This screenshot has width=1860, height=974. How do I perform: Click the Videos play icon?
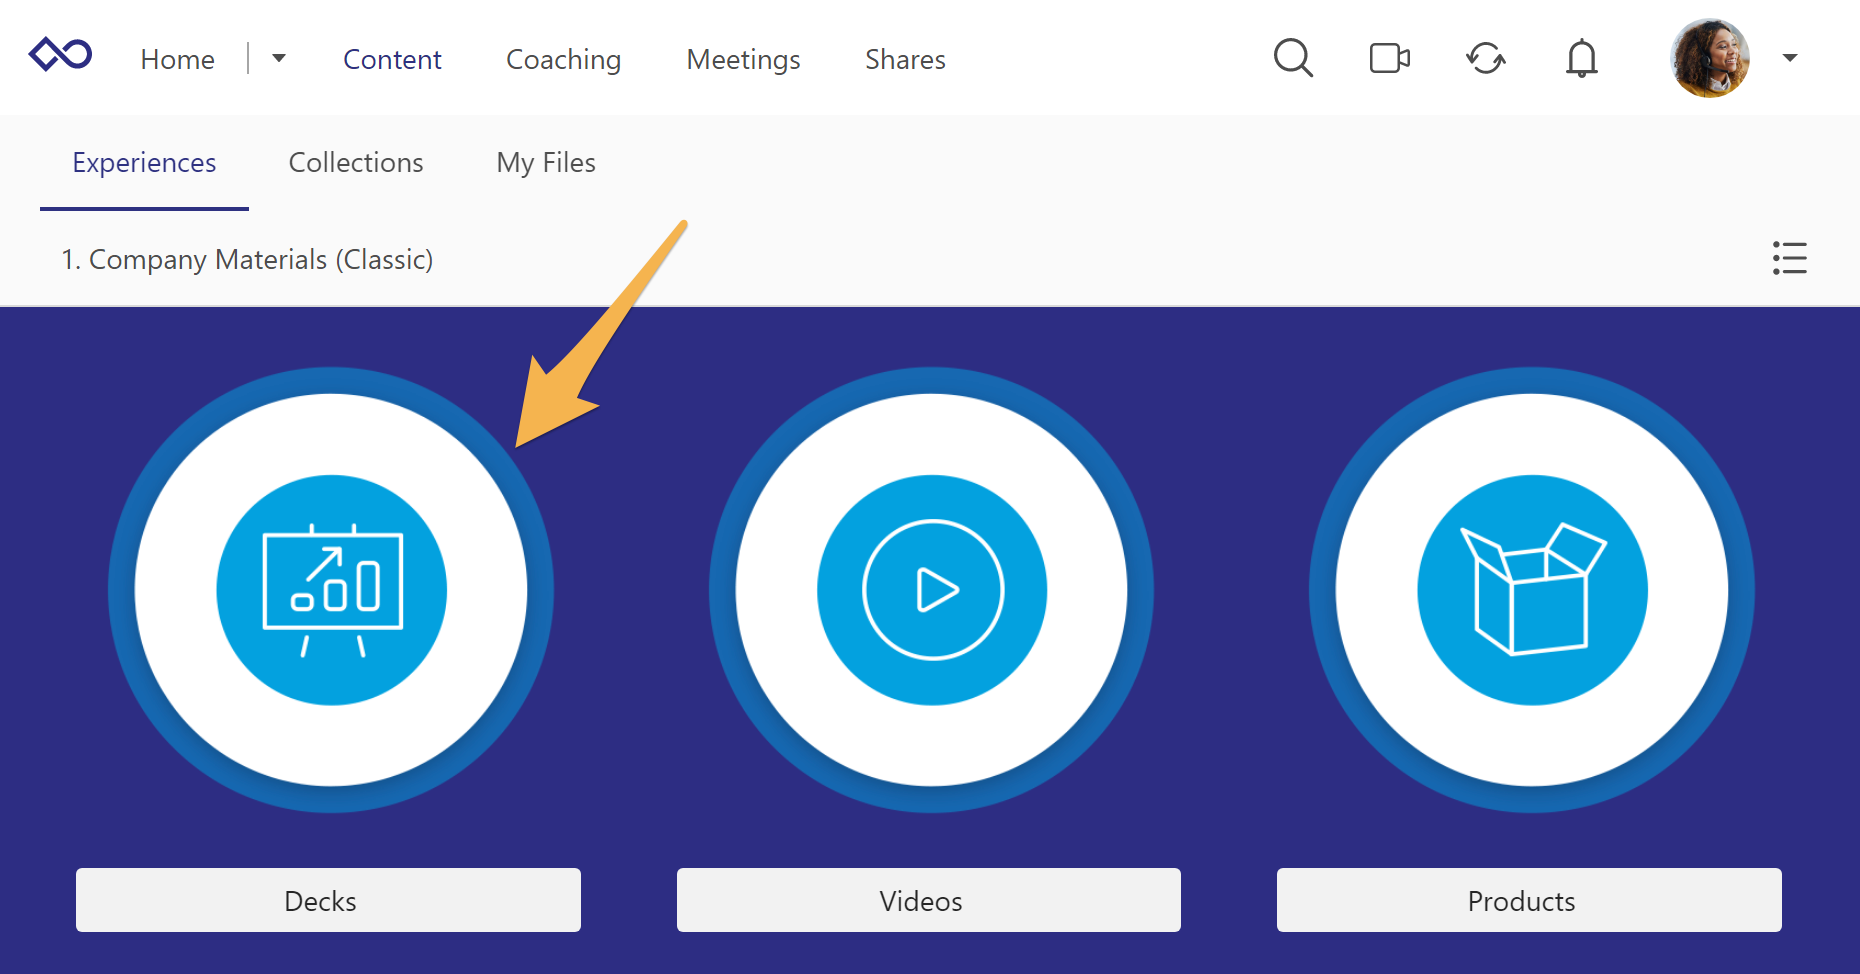pos(930,589)
